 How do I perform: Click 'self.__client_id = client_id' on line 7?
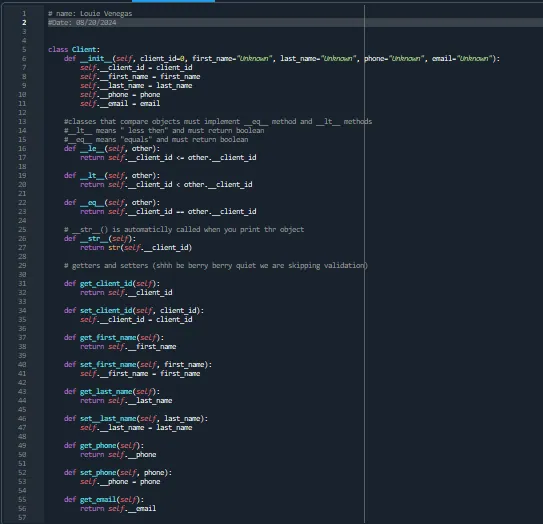(x=136, y=68)
